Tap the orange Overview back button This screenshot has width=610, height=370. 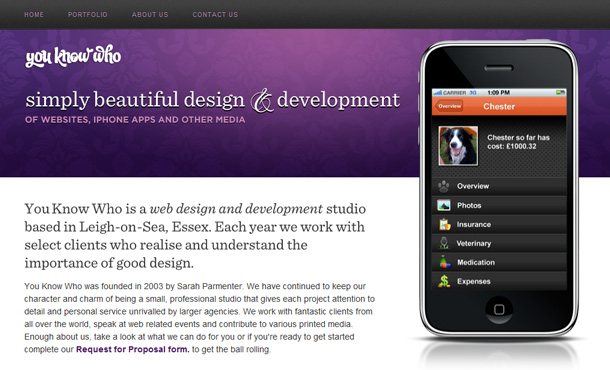[449, 106]
